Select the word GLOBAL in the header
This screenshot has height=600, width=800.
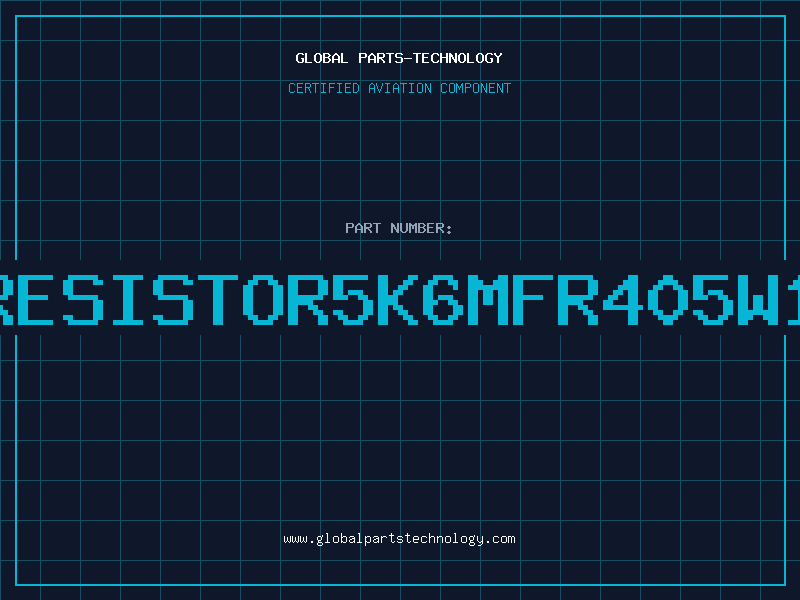tap(321, 58)
